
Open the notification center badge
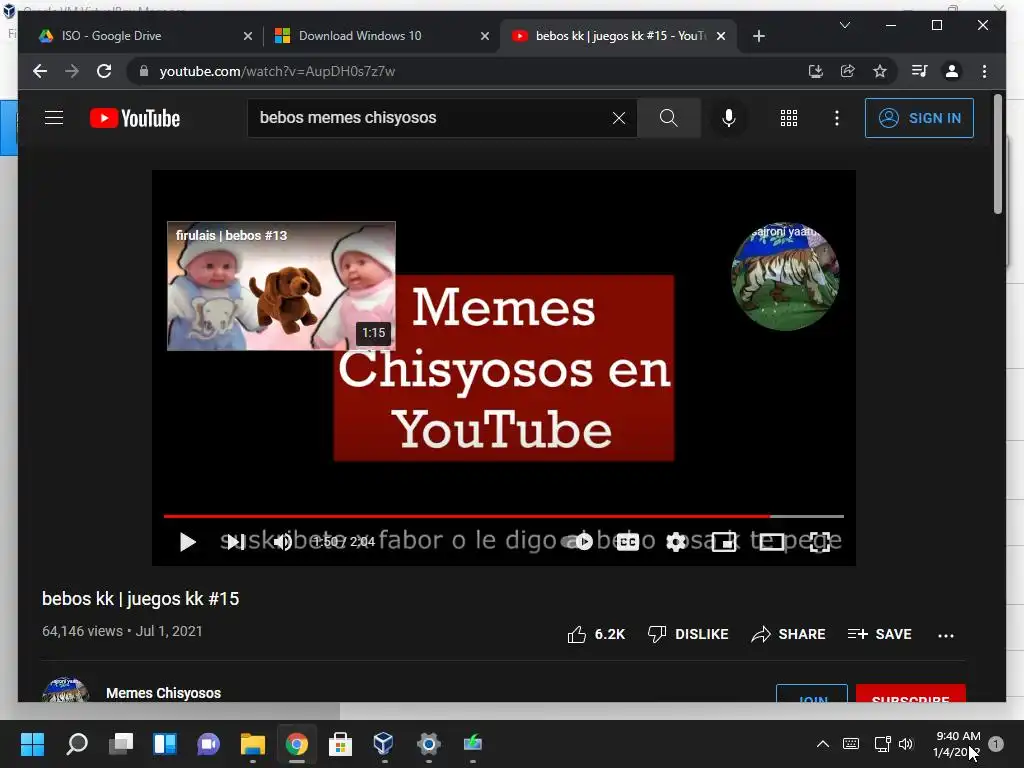(x=996, y=744)
